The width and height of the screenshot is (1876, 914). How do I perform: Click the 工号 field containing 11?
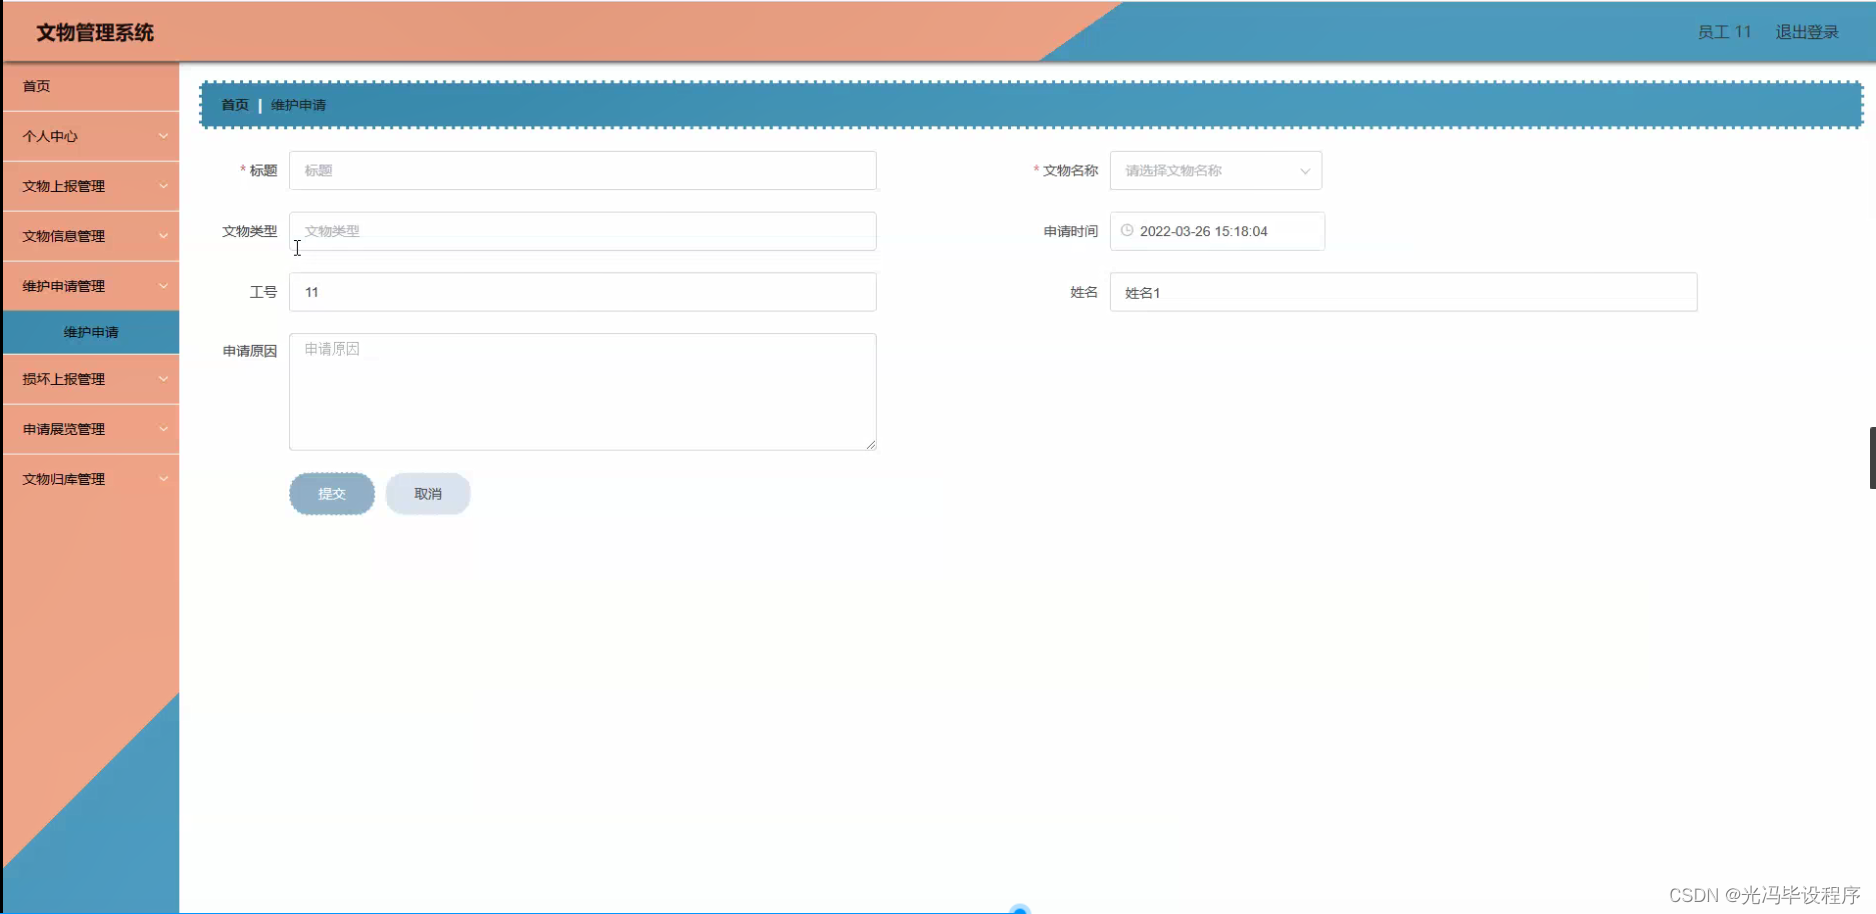click(x=583, y=292)
